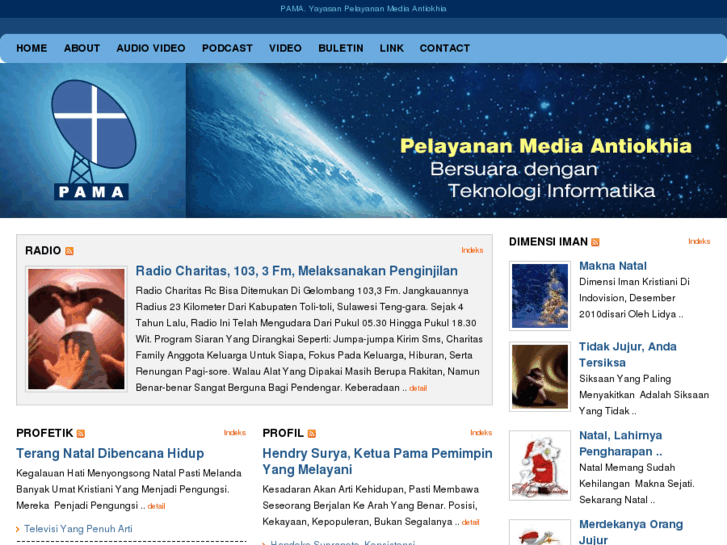Click the RADIO section heading

[x=43, y=250]
